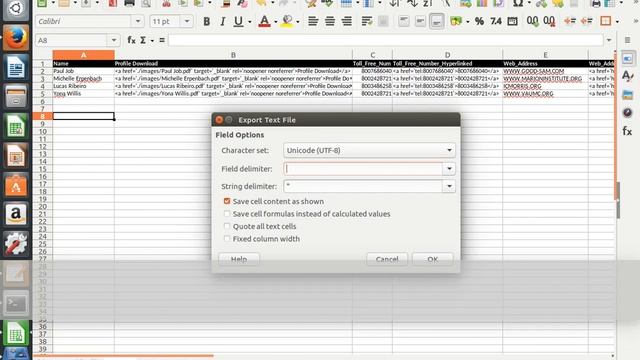The height and width of the screenshot is (360, 640).
Task: Open sidebar Navigator deck
Action: click(628, 113)
